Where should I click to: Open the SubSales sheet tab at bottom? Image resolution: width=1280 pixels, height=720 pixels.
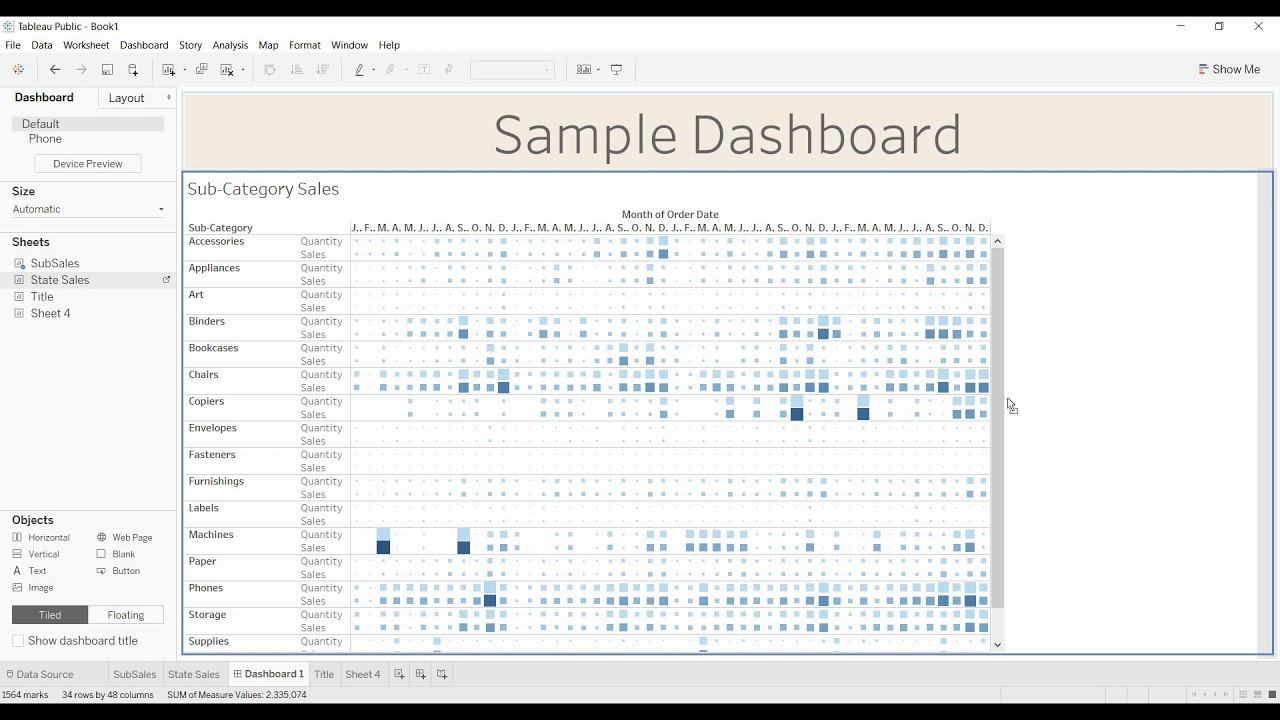pos(135,674)
